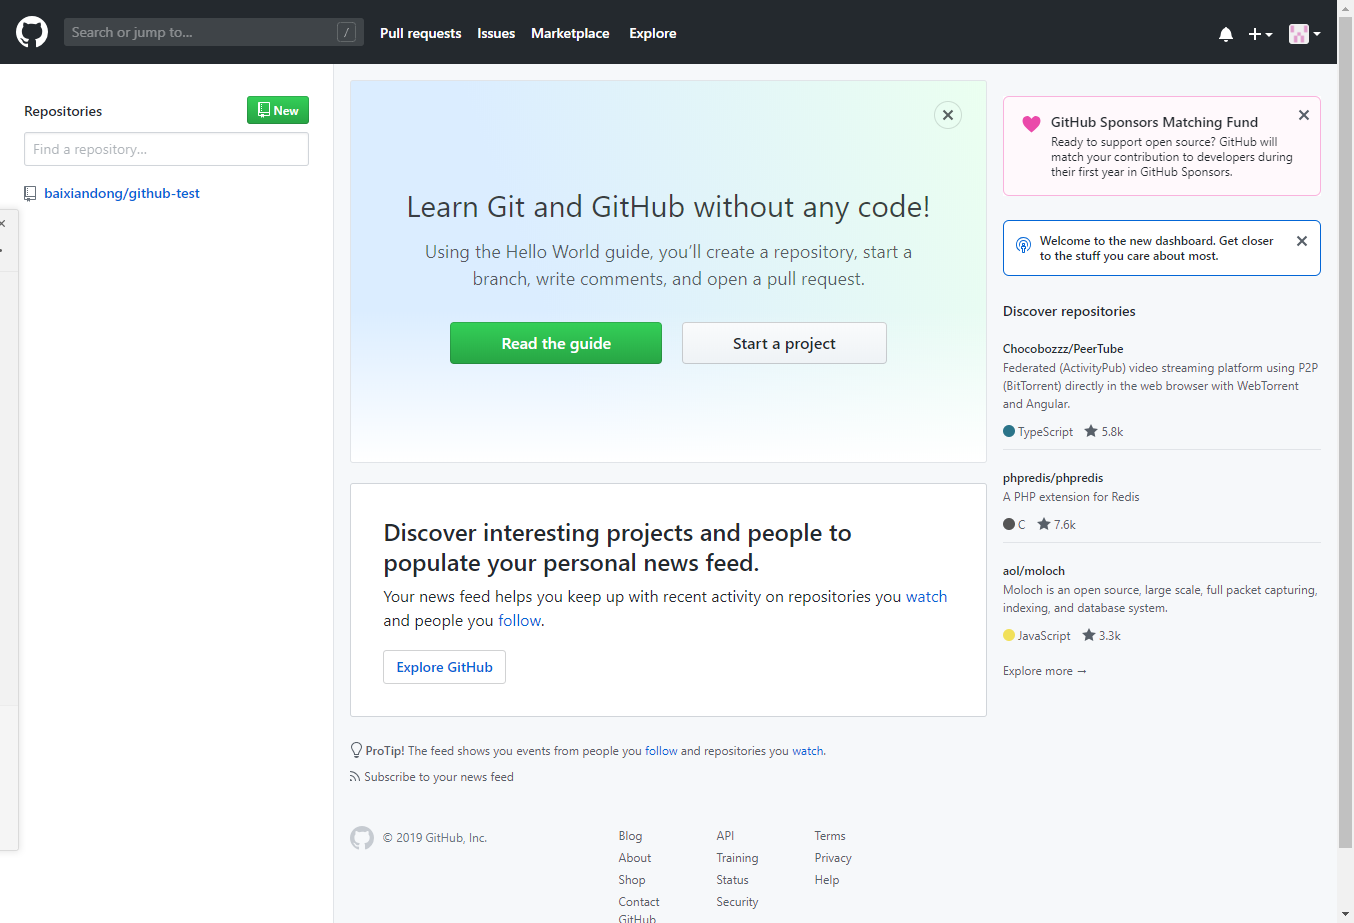Open Status footer link
1354x923 pixels.
[732, 880]
